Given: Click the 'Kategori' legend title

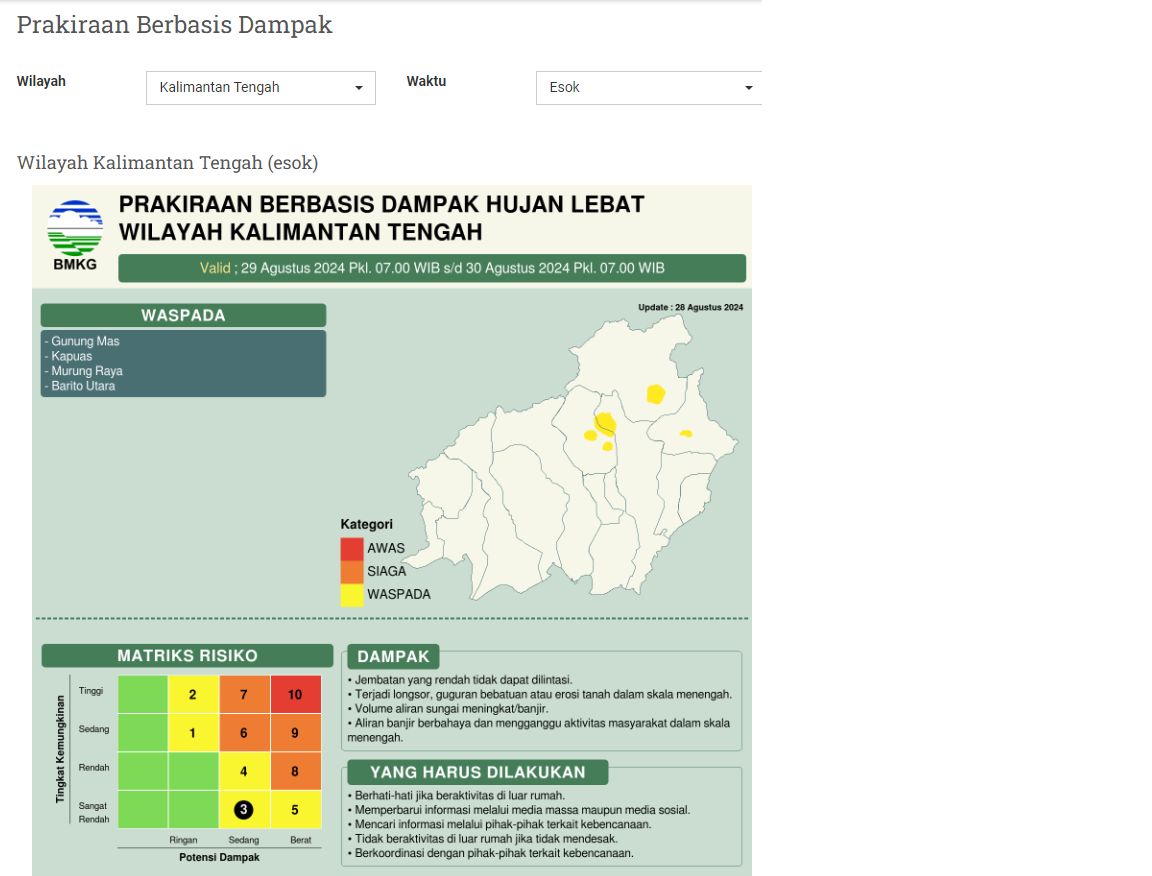Looking at the screenshot, I should 367,524.
